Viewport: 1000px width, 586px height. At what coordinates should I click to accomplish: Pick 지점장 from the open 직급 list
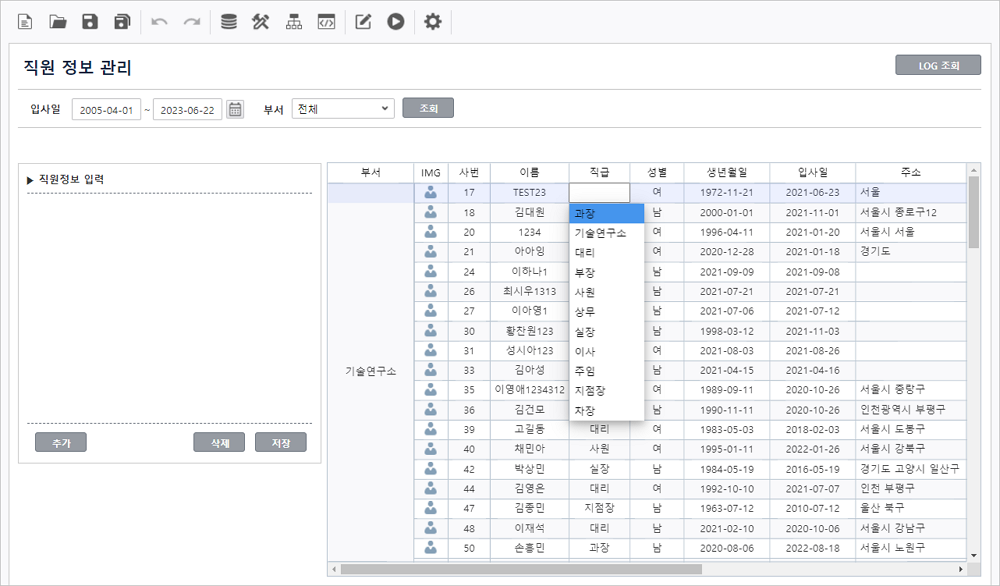point(590,390)
